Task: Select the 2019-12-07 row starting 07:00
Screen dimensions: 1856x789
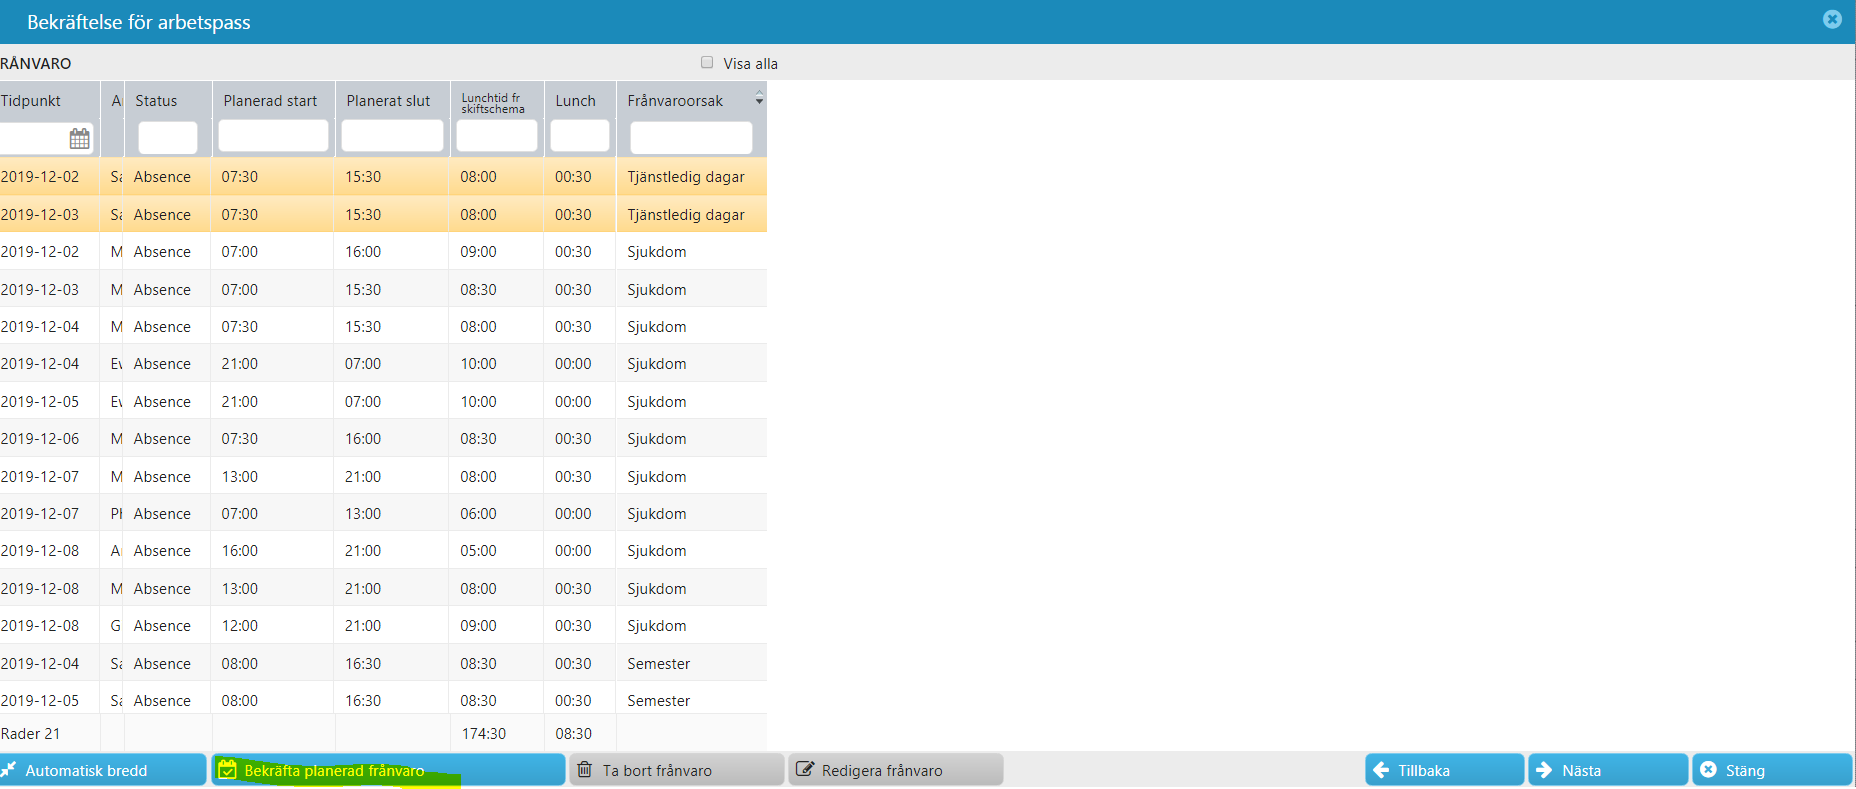Action: (383, 514)
